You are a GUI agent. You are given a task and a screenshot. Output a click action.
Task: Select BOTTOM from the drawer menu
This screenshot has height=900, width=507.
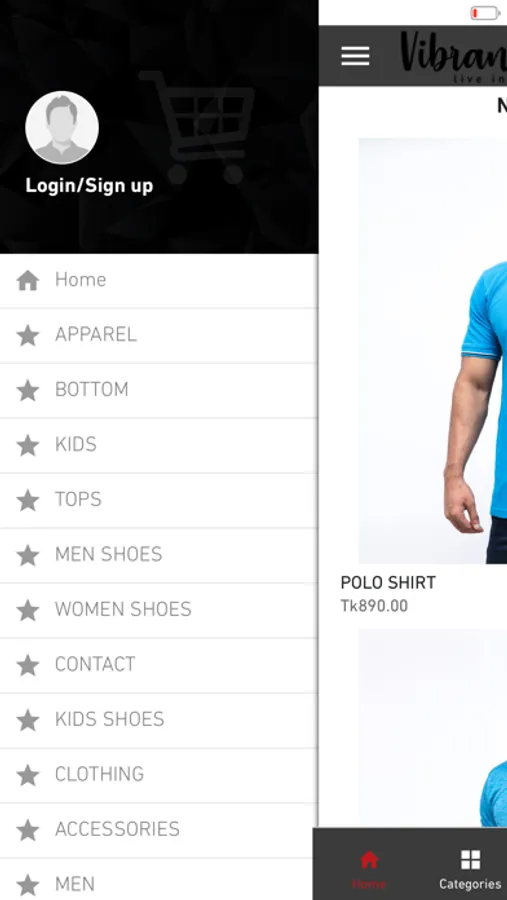click(158, 390)
